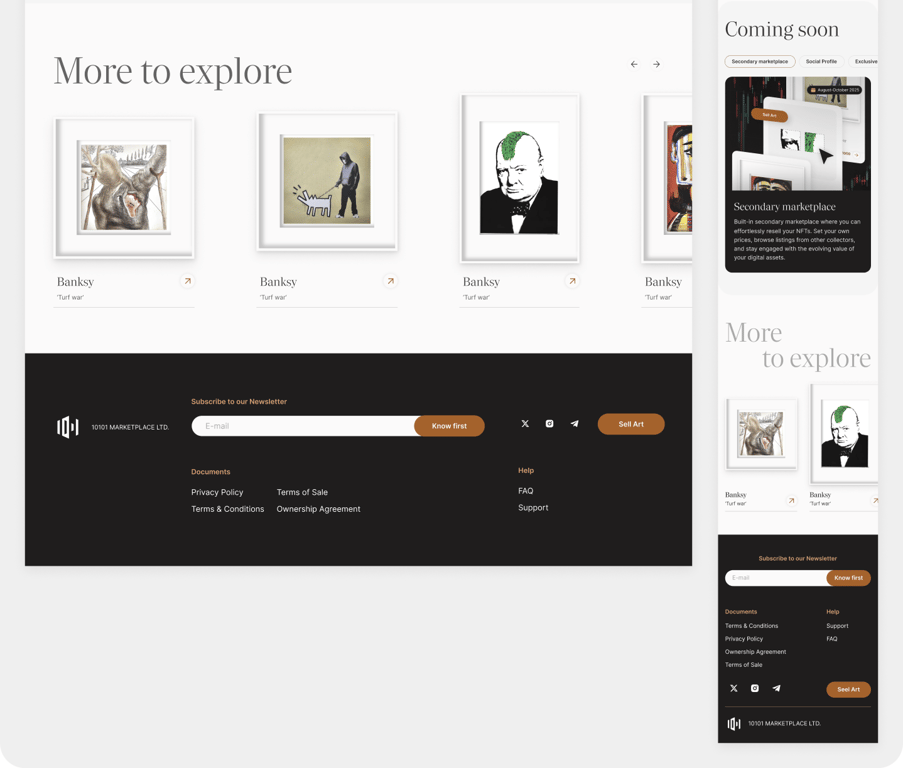This screenshot has width=903, height=768.
Task: Click the Secondary marketplace preview image
Action: (798, 134)
